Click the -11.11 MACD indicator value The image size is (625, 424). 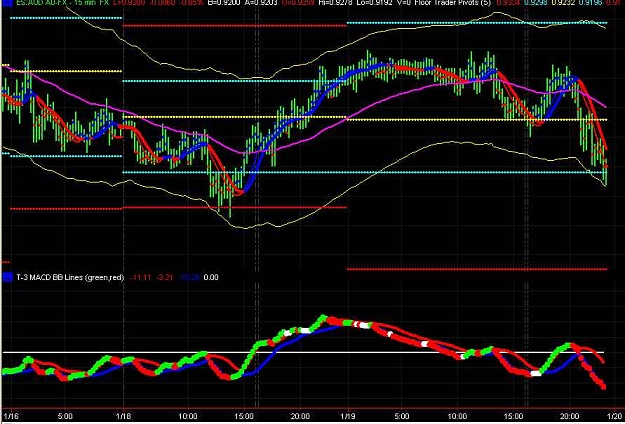pos(141,277)
